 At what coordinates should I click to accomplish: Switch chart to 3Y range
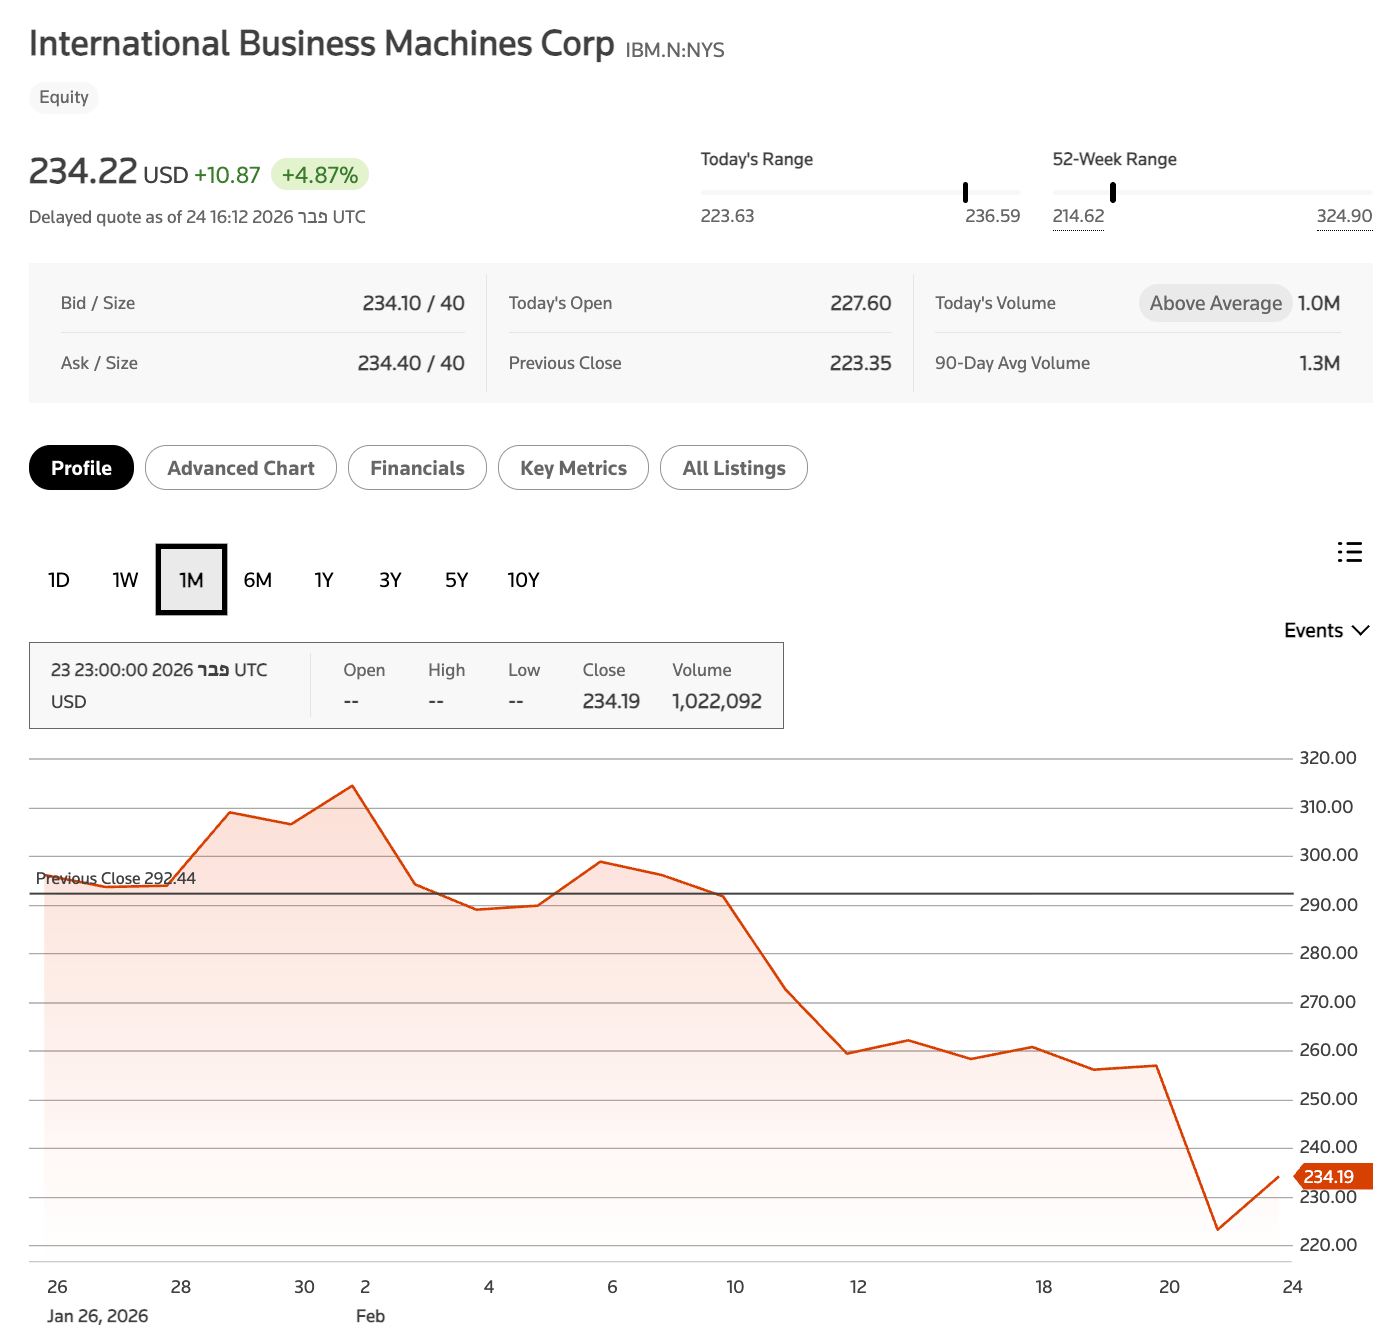pos(390,580)
